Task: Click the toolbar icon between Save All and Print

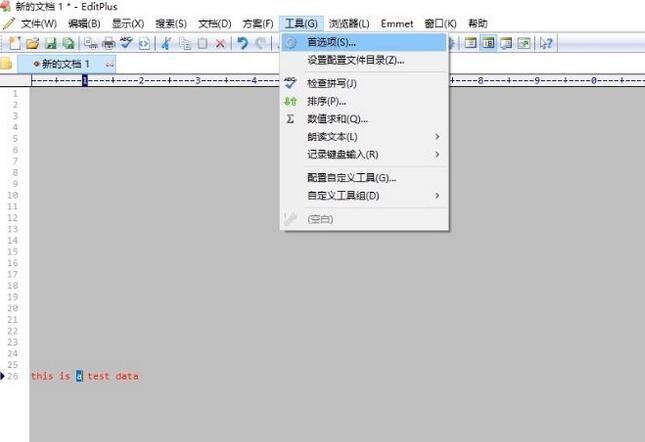Action: [x=90, y=43]
